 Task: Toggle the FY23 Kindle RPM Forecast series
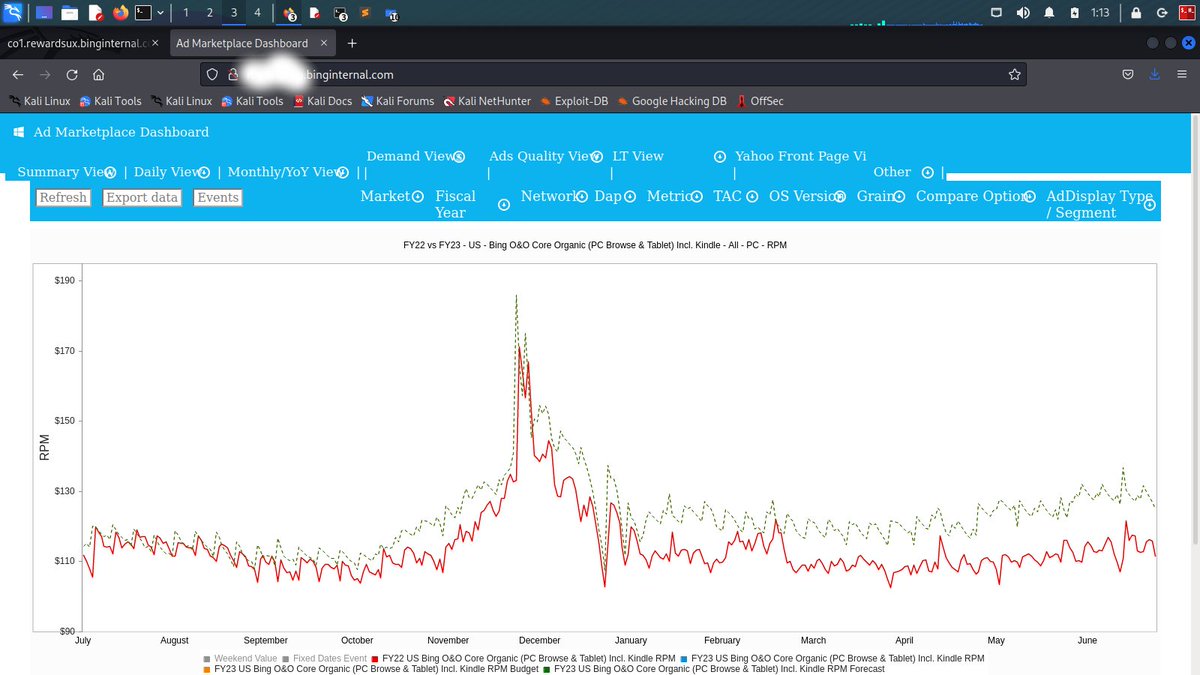[714, 669]
